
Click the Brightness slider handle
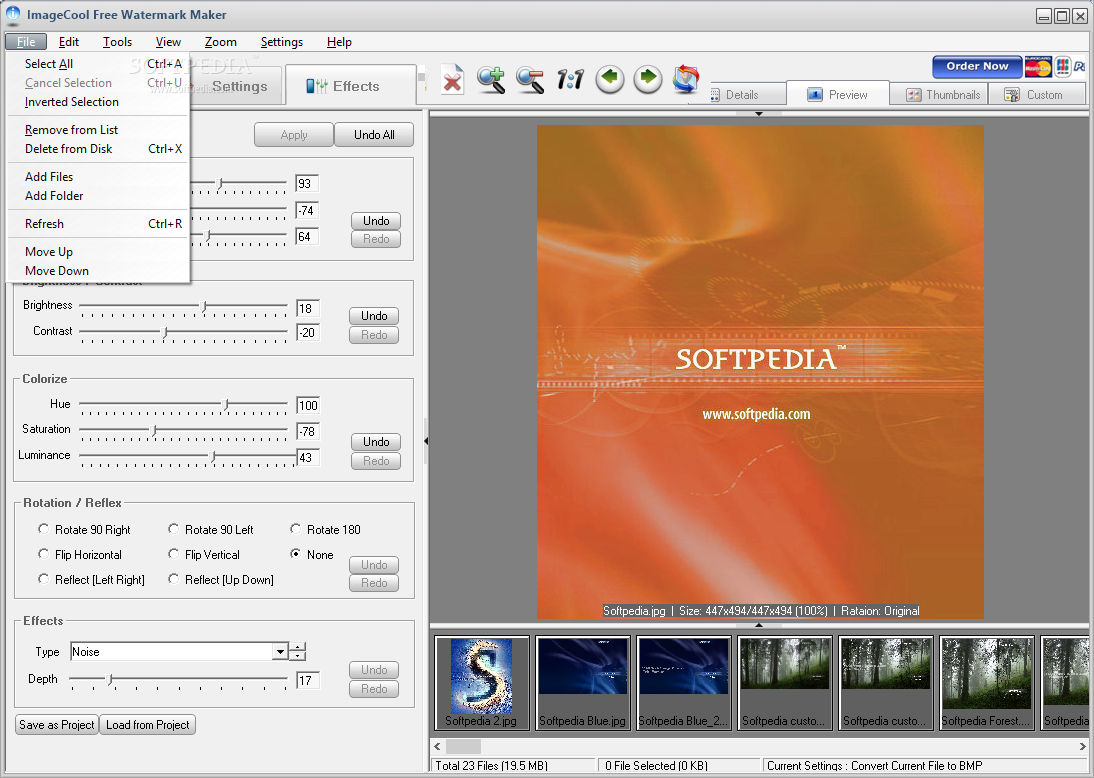(x=204, y=306)
